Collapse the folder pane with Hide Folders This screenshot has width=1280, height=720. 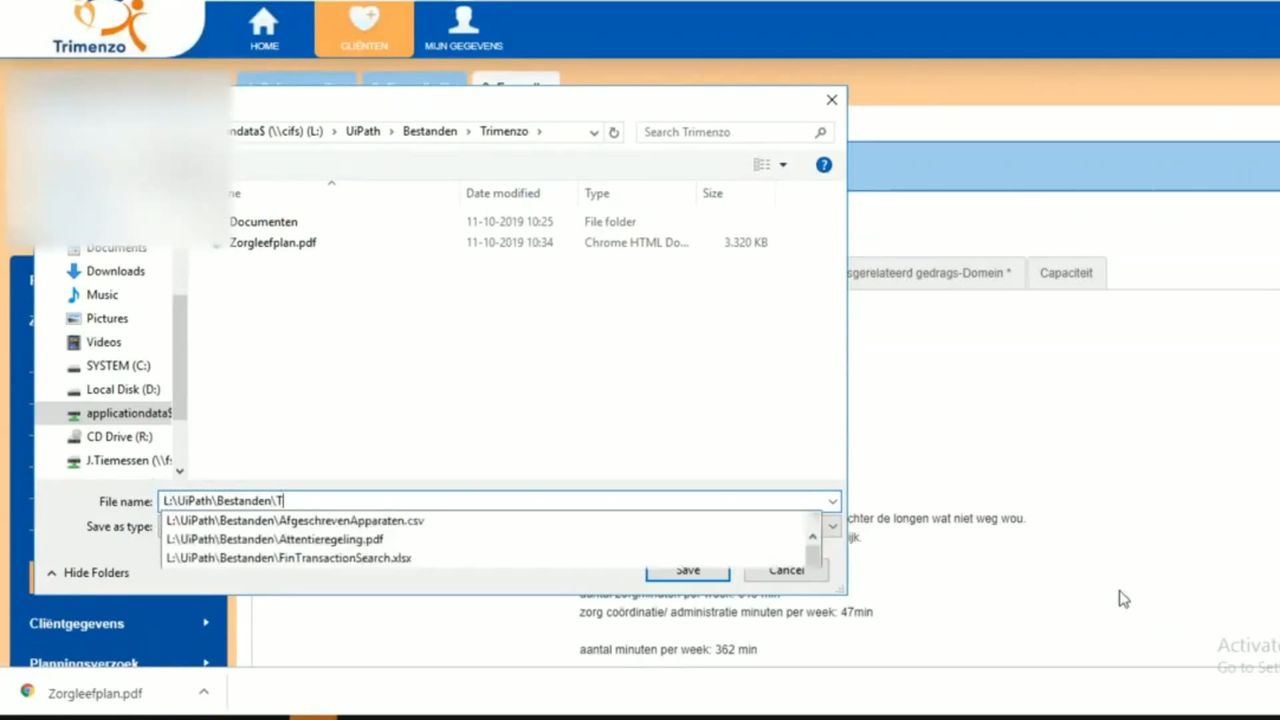click(x=87, y=573)
